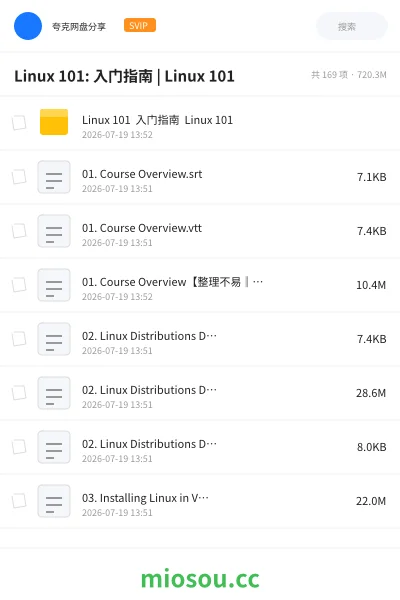Click the 8.0KB size value
The width and height of the screenshot is (400, 600).
pos(372,447)
